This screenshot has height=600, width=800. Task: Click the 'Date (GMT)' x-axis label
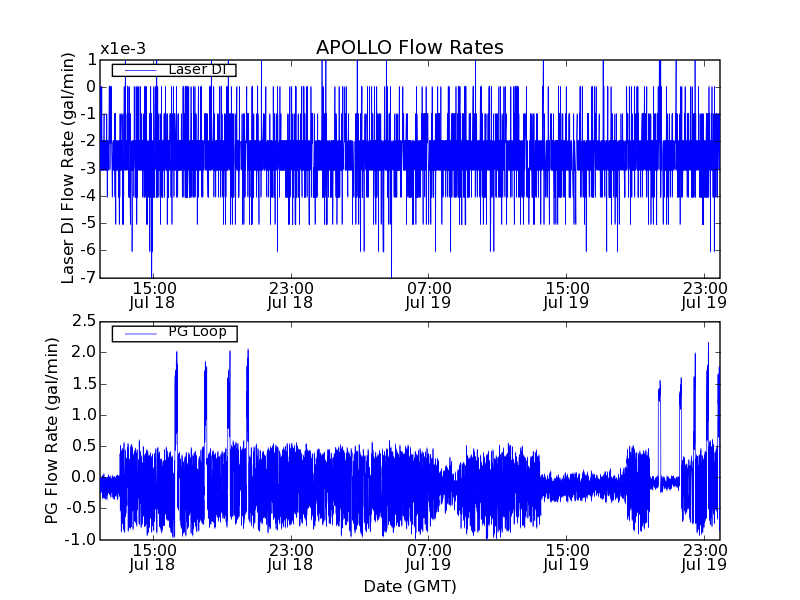(410, 586)
